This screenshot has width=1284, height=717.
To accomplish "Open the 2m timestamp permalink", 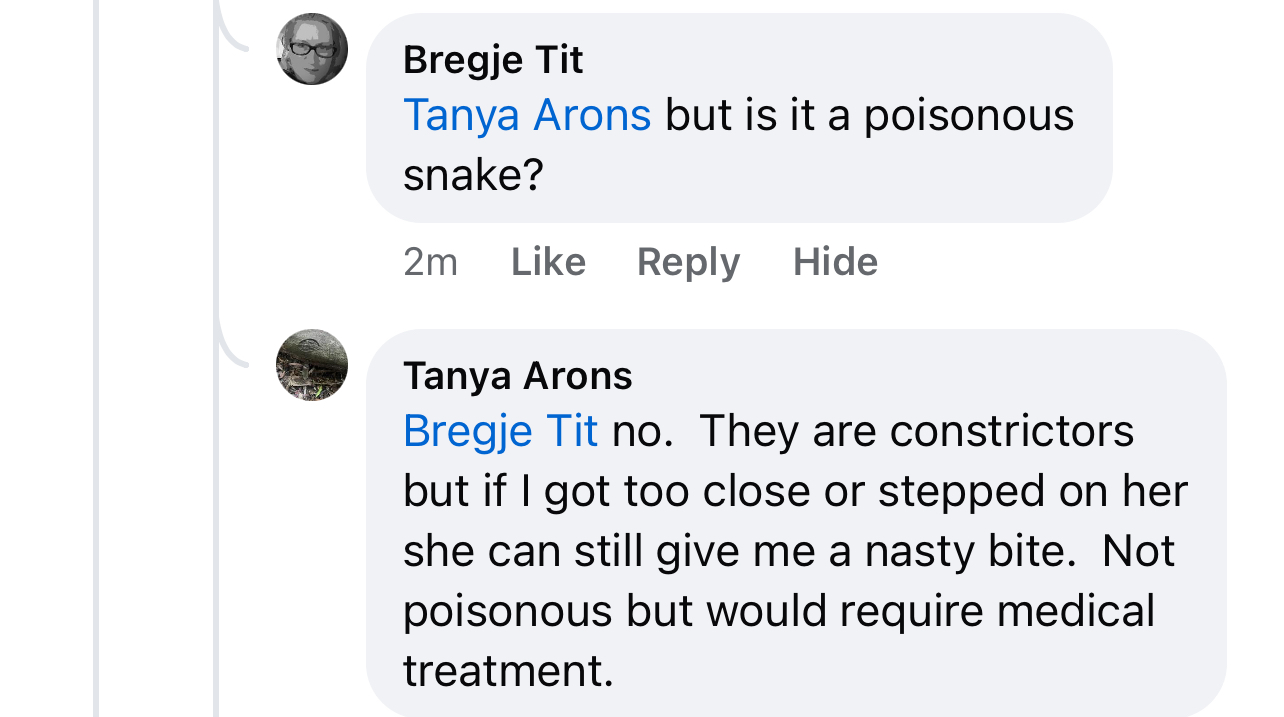I will coord(430,262).
